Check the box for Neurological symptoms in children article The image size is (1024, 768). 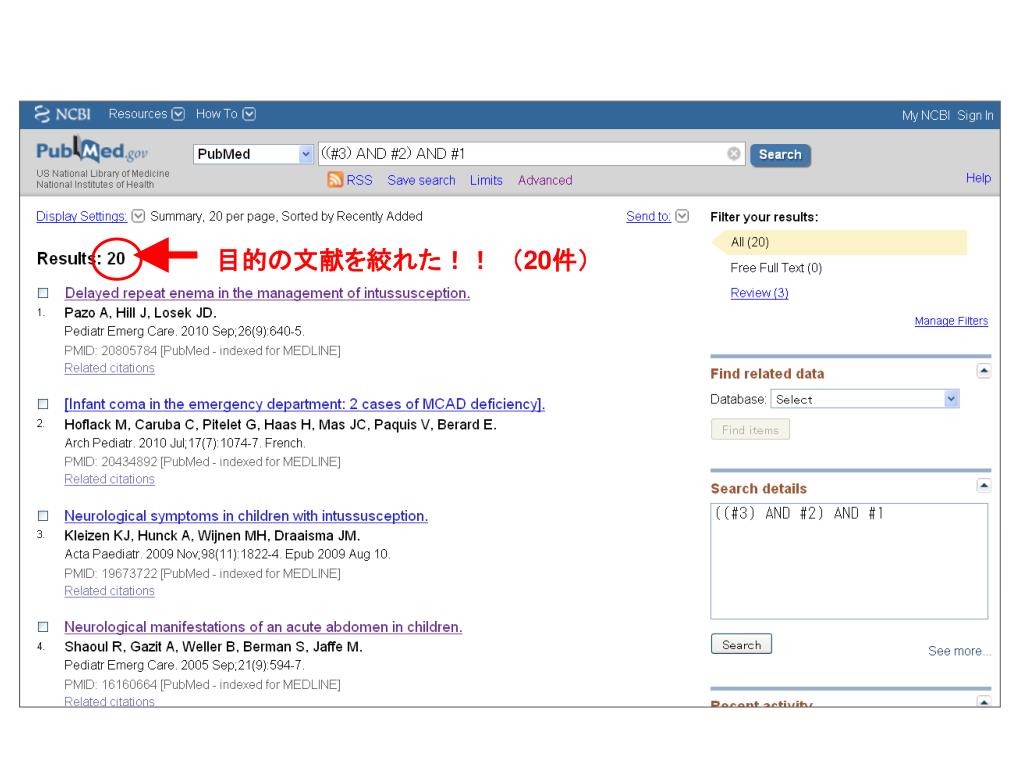click(x=43, y=516)
